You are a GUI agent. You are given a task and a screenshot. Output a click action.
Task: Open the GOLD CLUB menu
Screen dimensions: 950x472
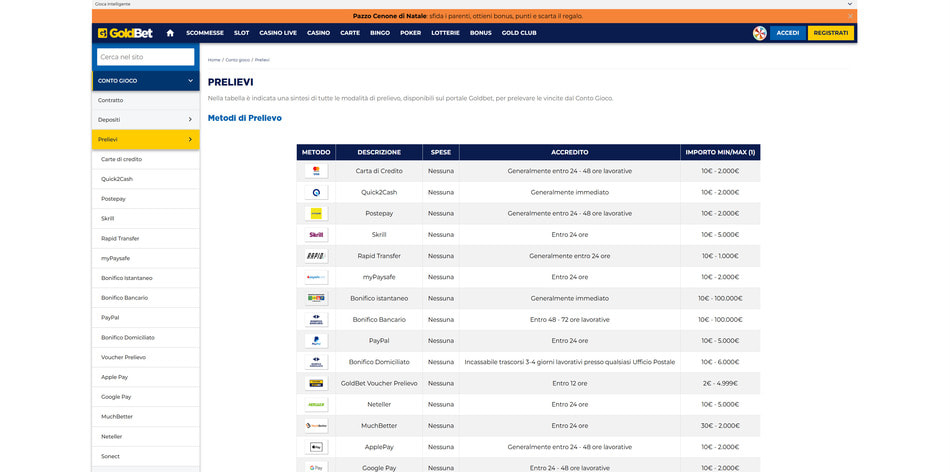click(519, 33)
